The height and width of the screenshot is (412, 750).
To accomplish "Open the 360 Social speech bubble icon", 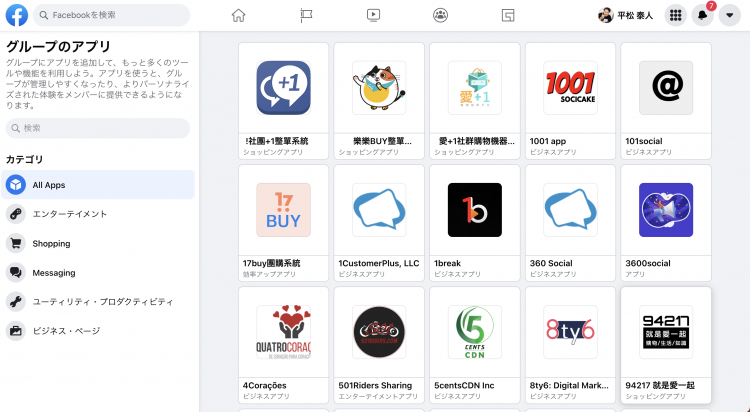I will coord(570,210).
